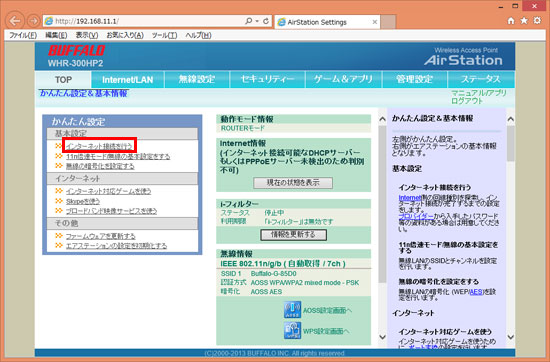Image resolution: width=550 pixels, height=362 pixels.
Task: Click the help panel scrollbar thumb
Action: pos(511,143)
